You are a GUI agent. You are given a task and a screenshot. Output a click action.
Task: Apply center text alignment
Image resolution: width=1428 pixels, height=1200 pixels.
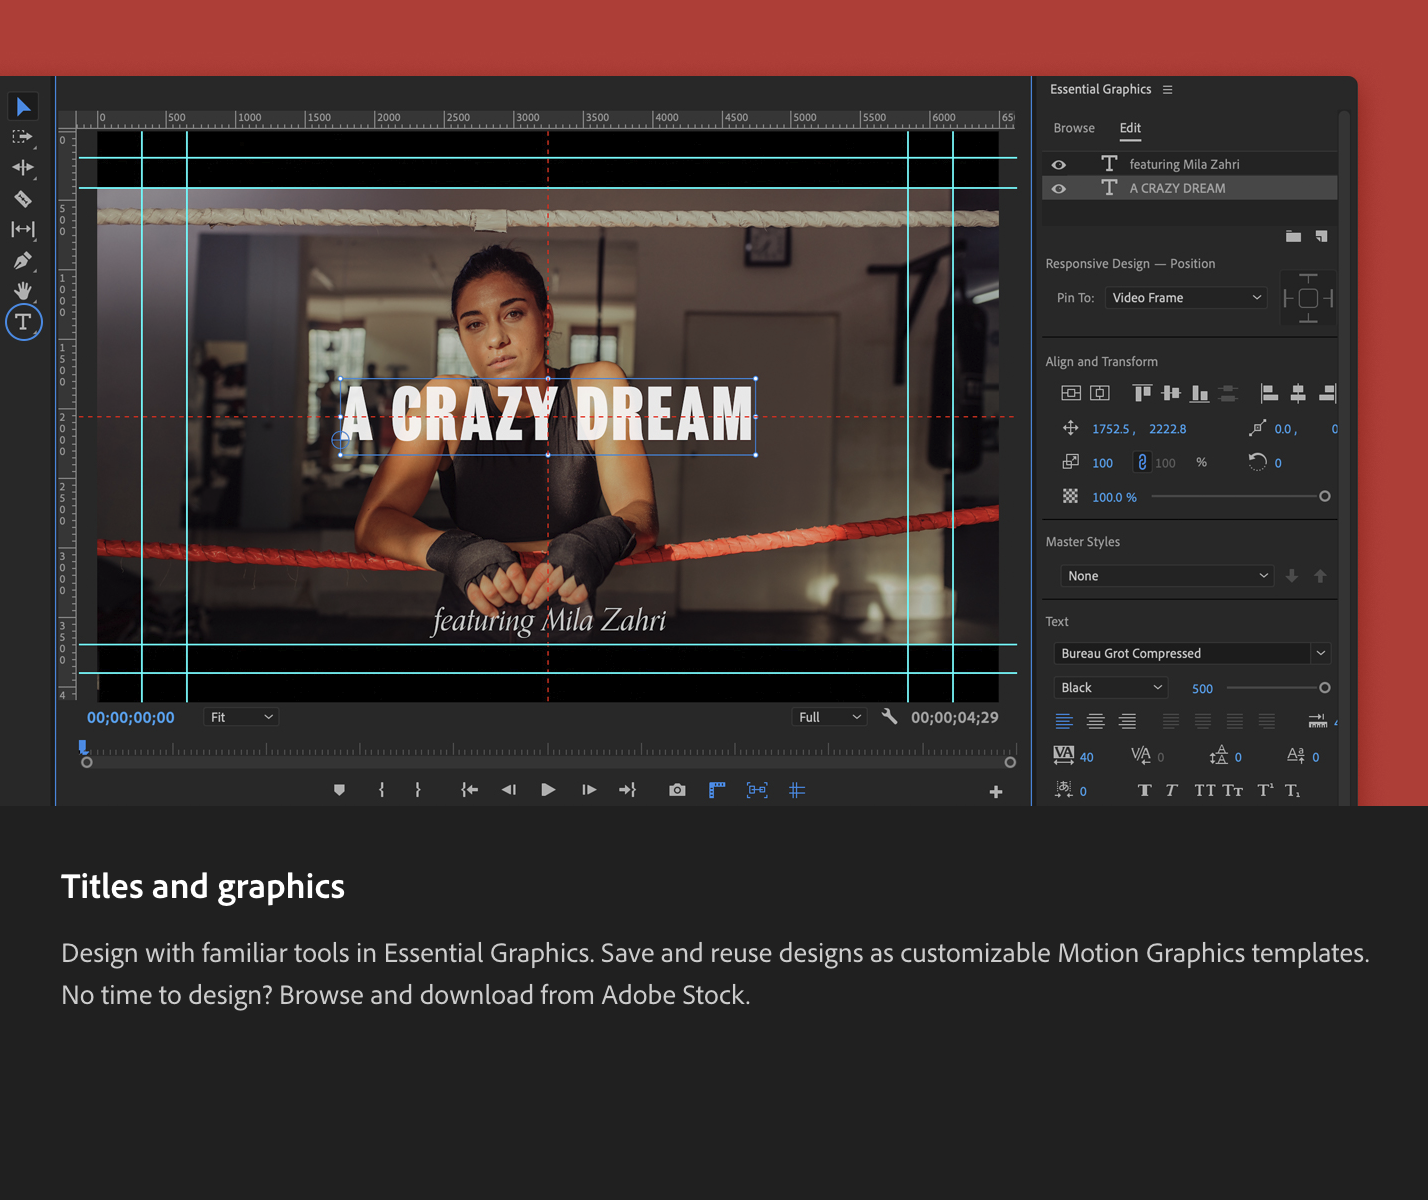[x=1095, y=720]
